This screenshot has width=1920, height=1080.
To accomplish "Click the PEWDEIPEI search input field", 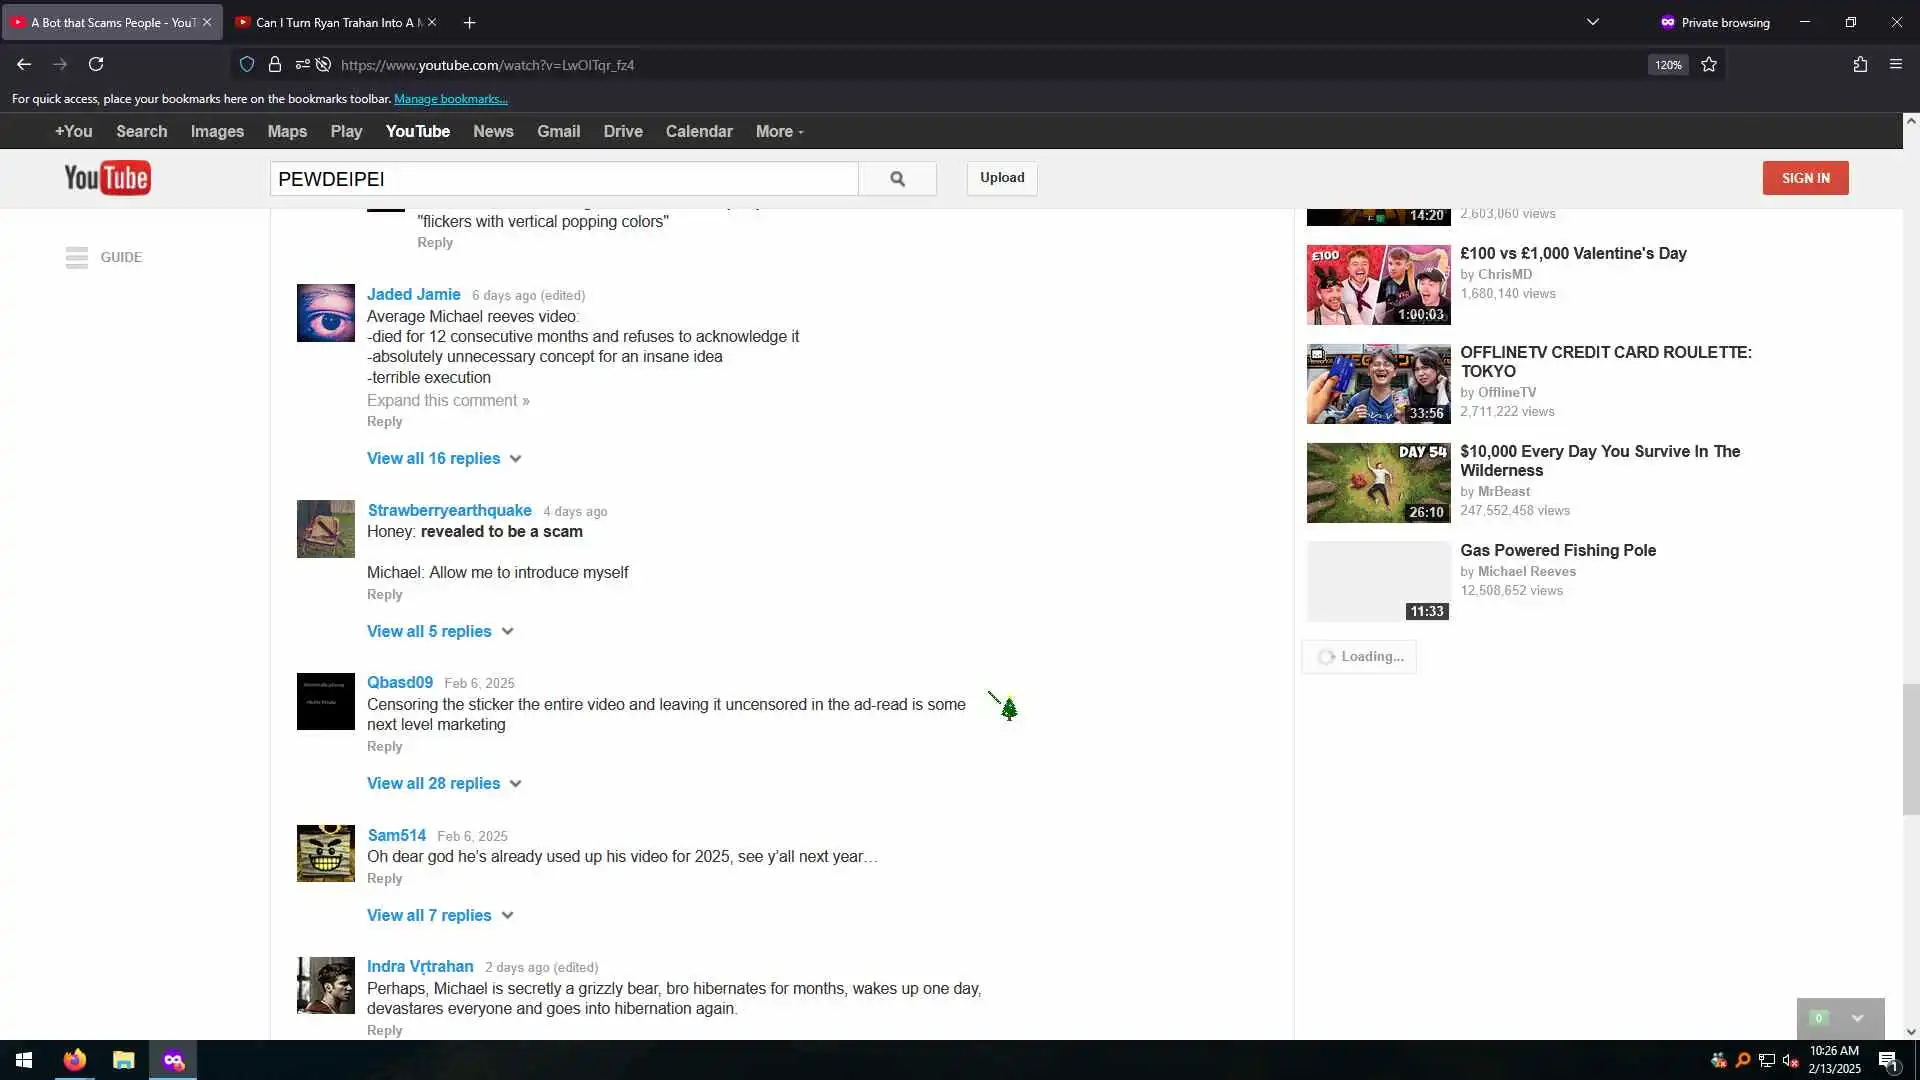I will 563,179.
